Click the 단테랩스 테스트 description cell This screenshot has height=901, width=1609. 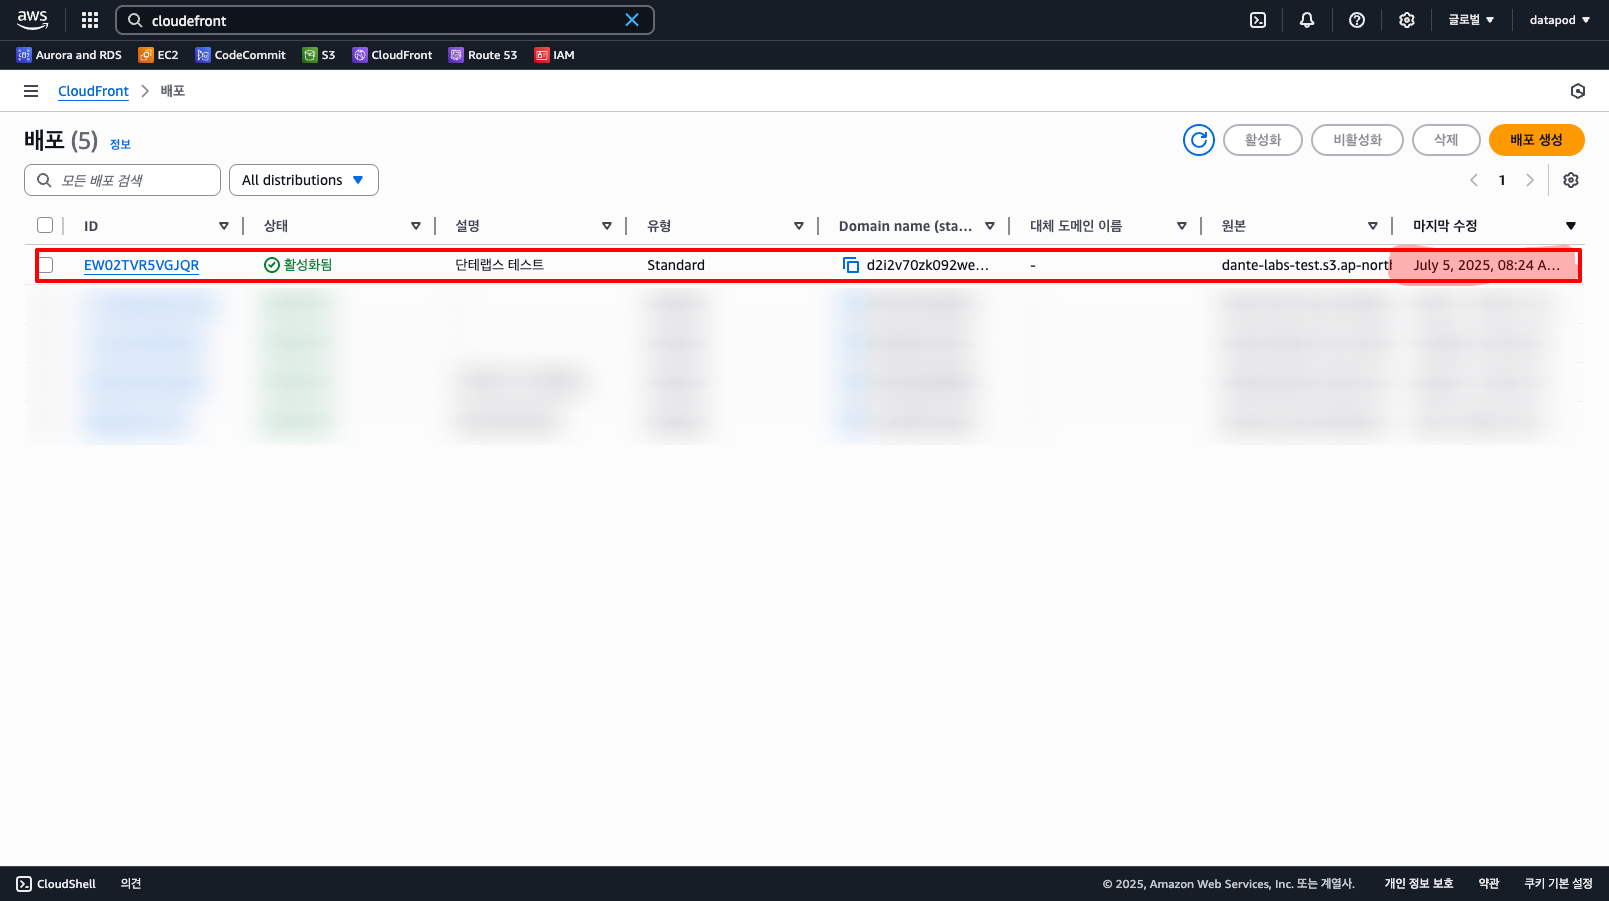click(x=499, y=265)
